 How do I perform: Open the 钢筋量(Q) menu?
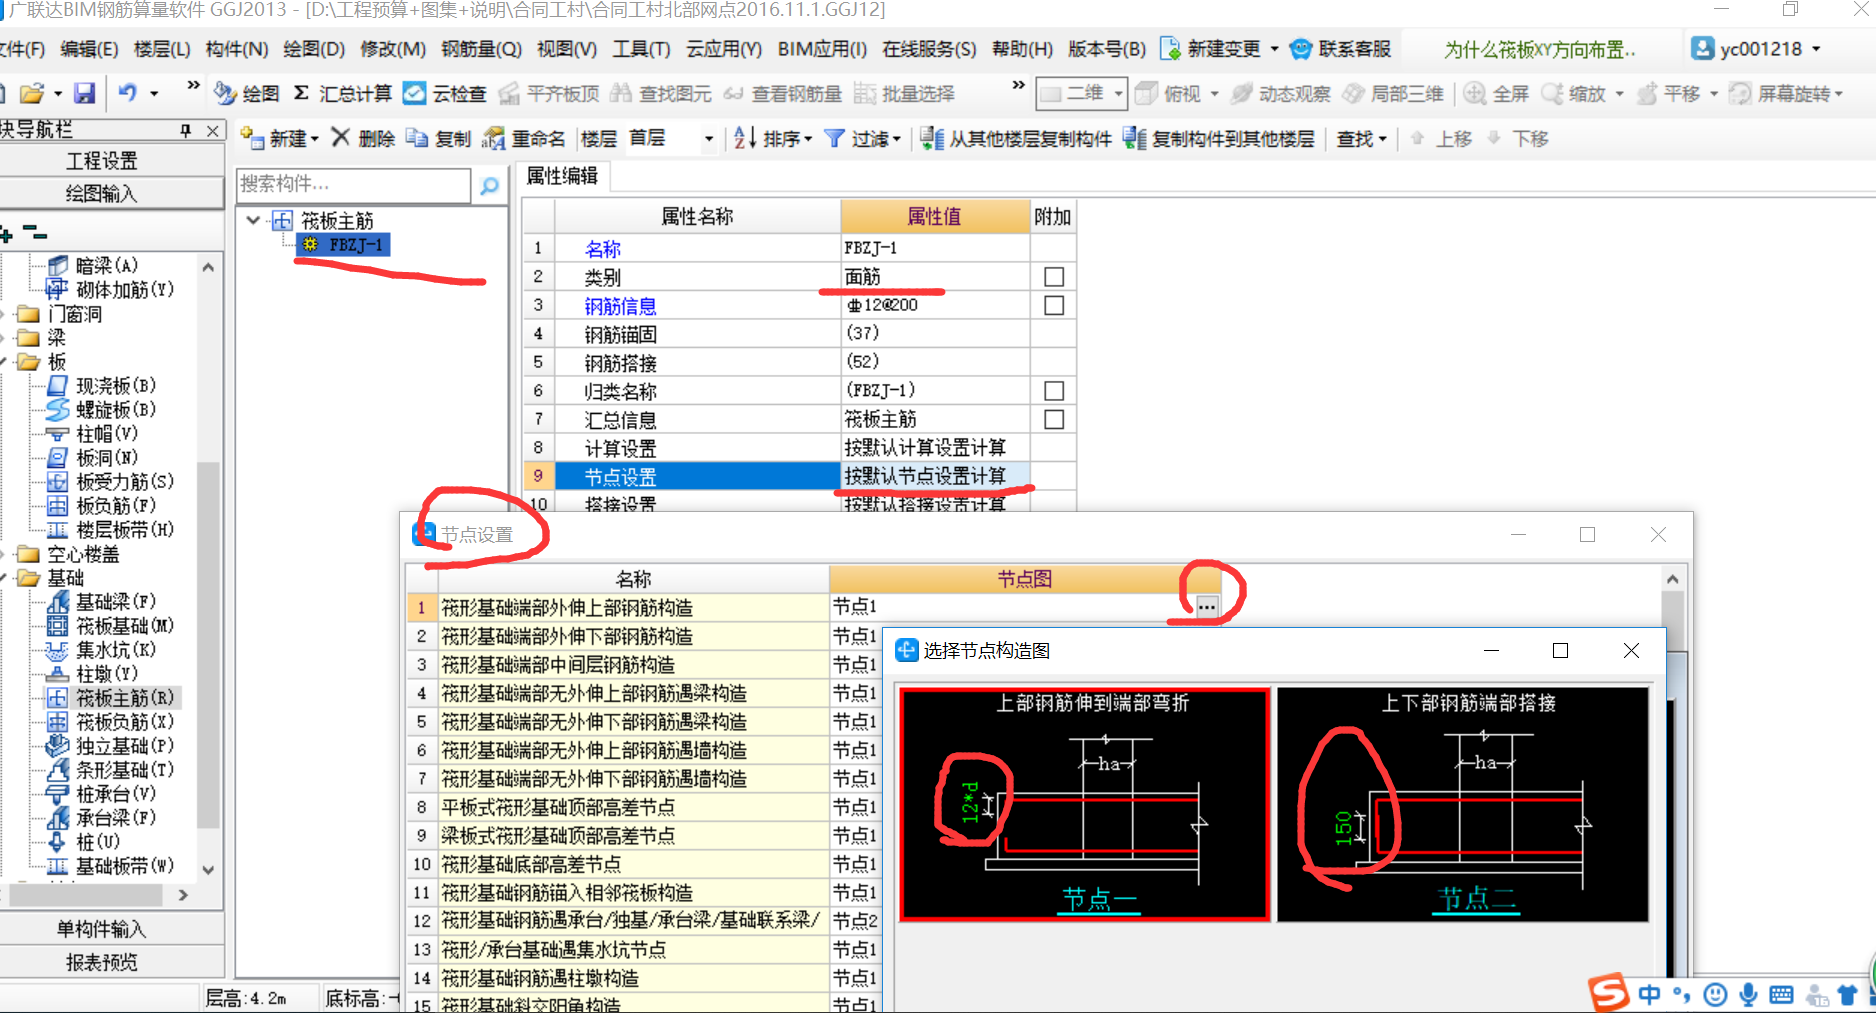481,48
